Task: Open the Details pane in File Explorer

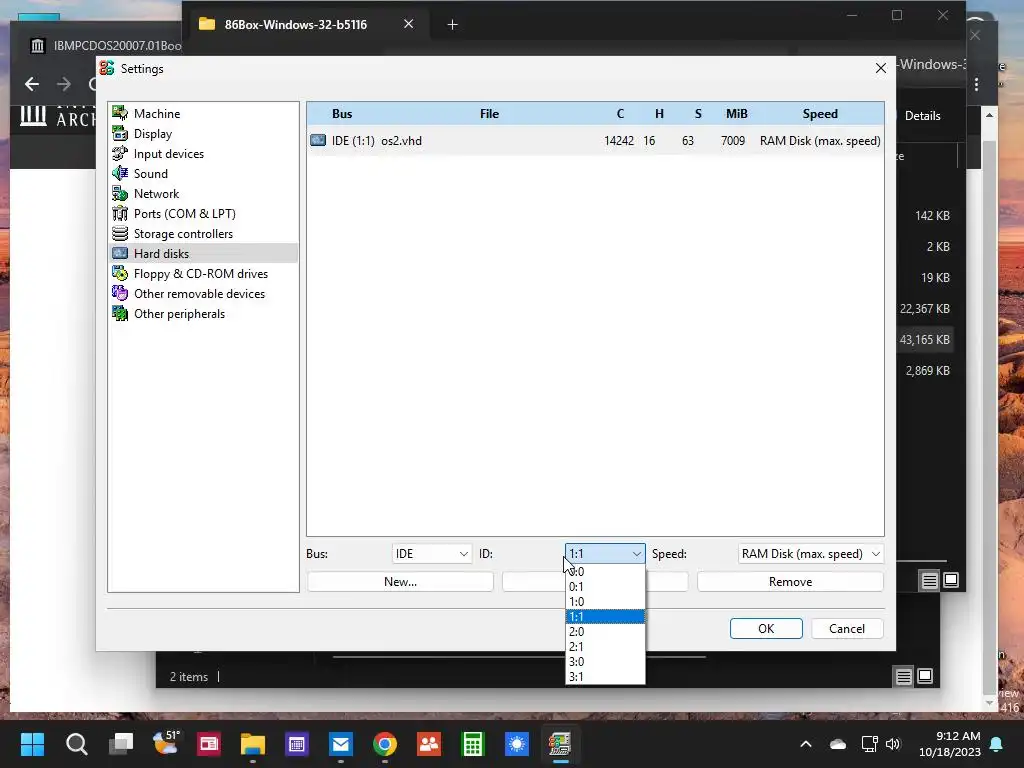Action: coord(922,116)
